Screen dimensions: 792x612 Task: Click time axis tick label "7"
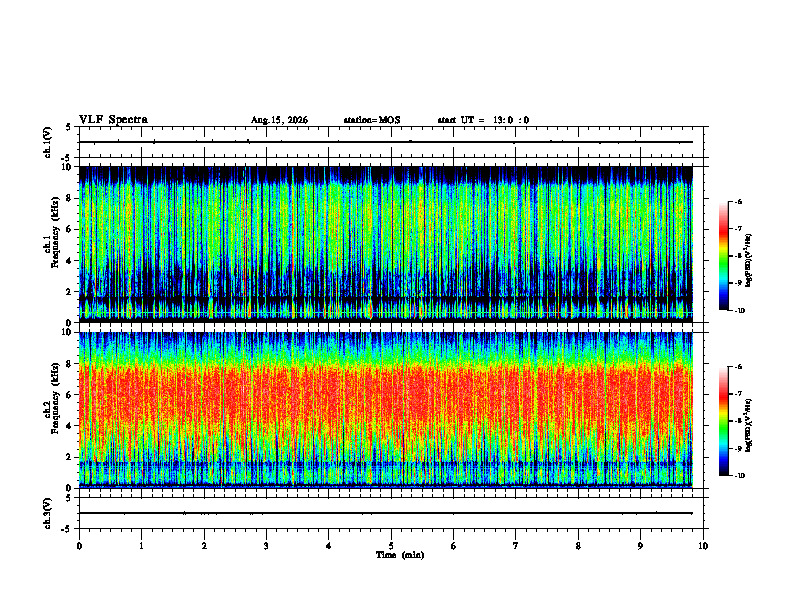point(516,546)
